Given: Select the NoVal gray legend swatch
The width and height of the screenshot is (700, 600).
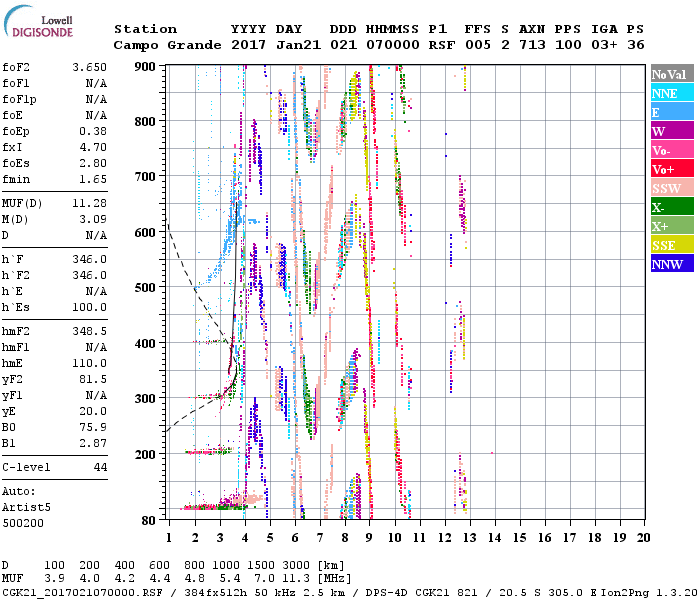Looking at the screenshot, I should 671,74.
